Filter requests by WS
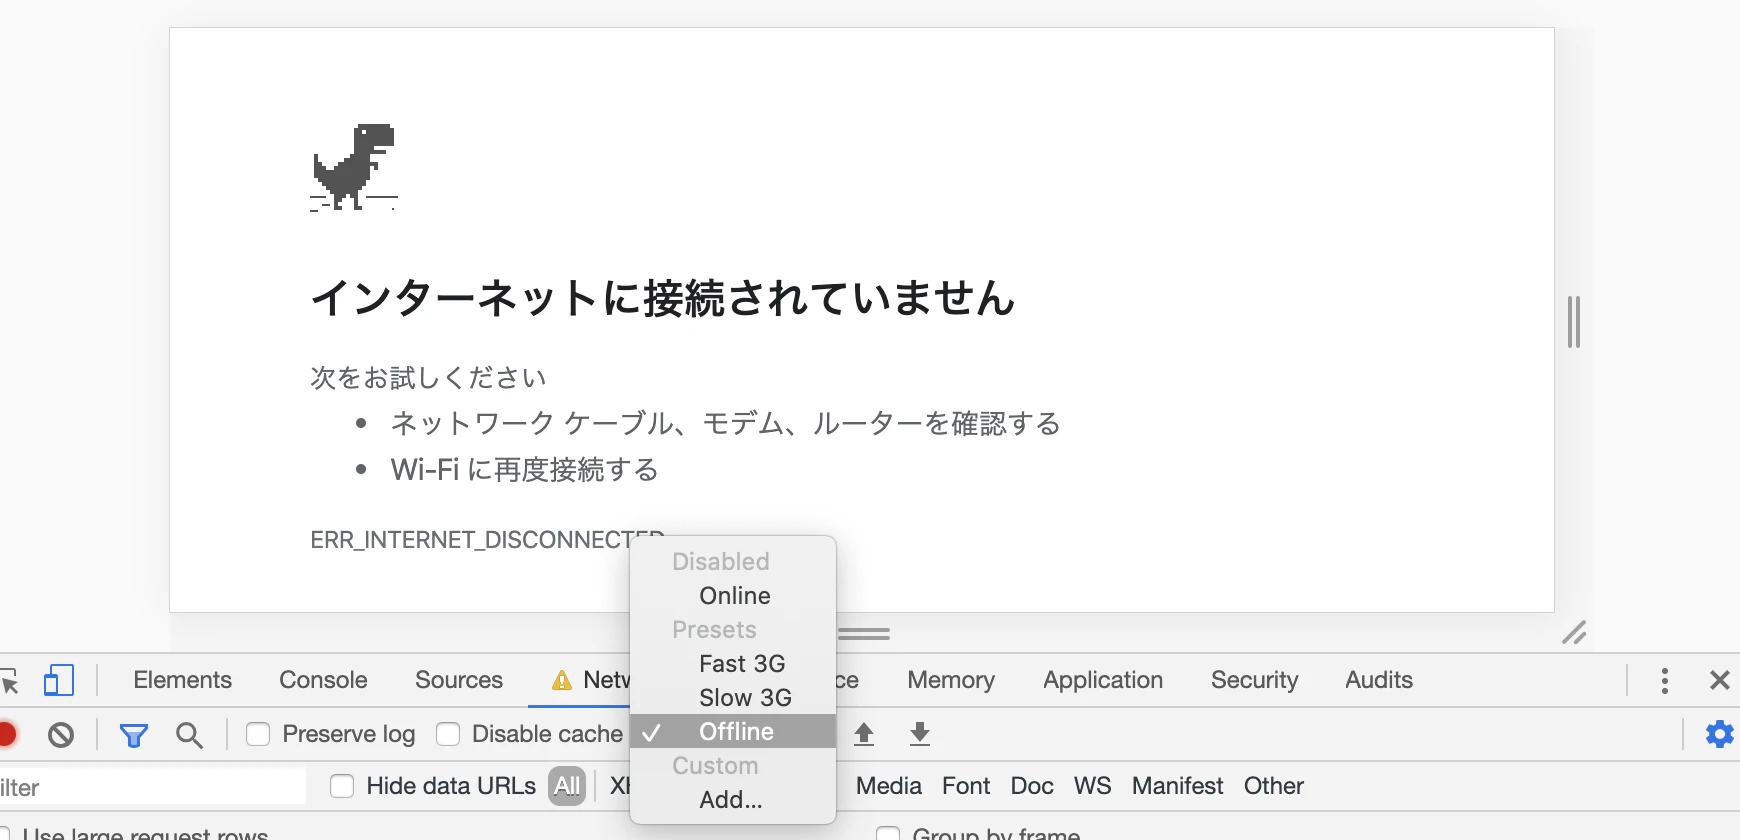Image resolution: width=1740 pixels, height=840 pixels. coord(1092,786)
